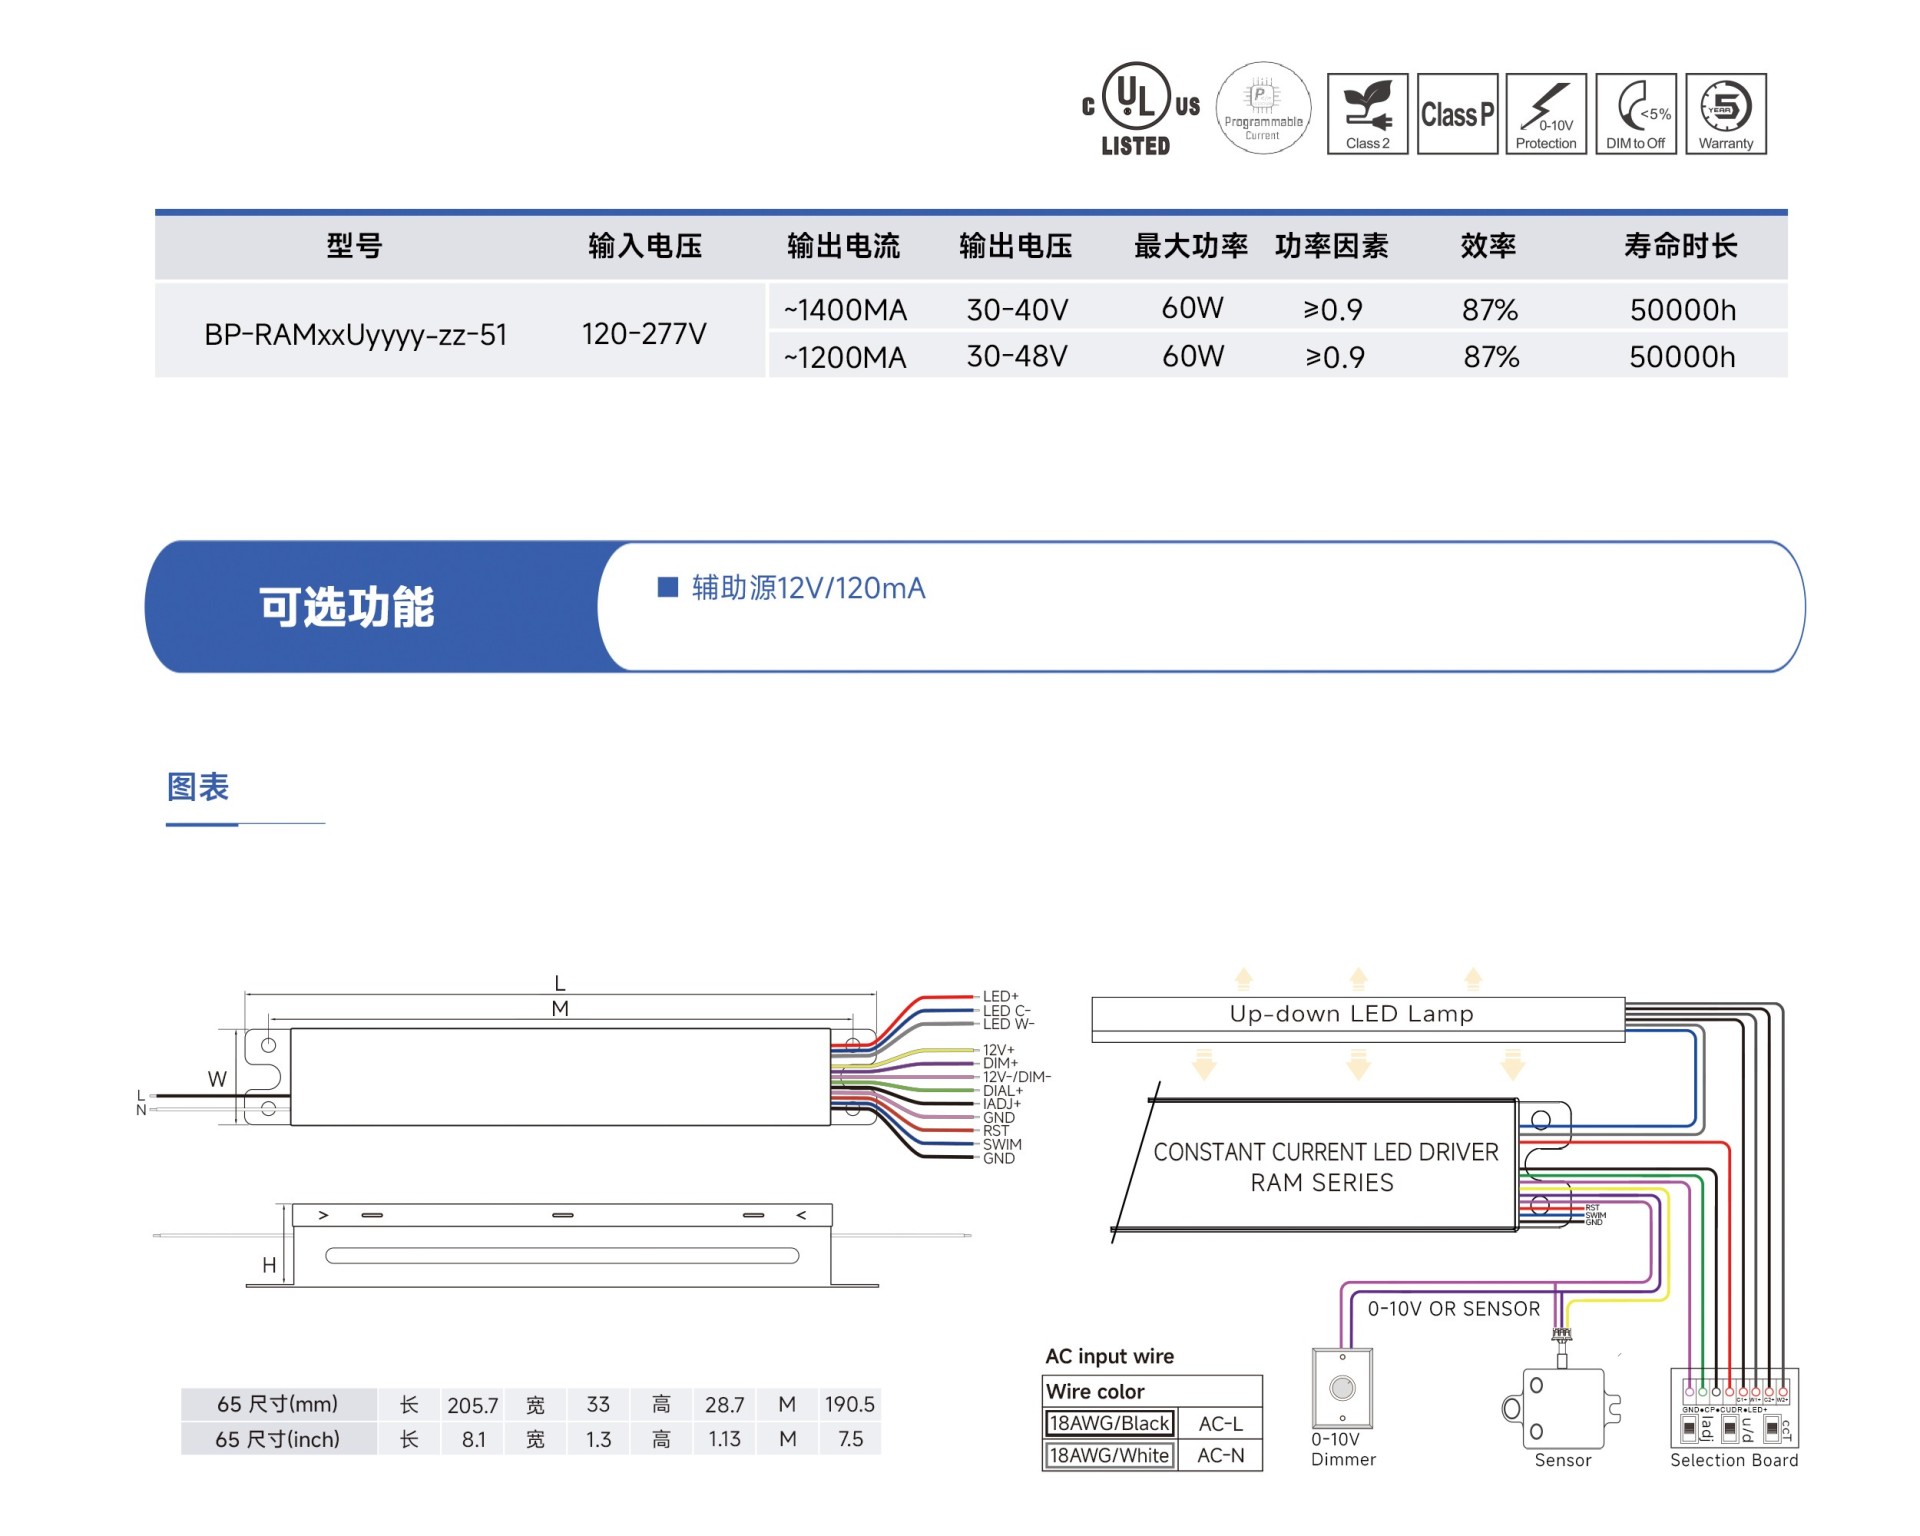The image size is (1920, 1536).
Task: Click the 型号 column header
Action: click(x=354, y=246)
